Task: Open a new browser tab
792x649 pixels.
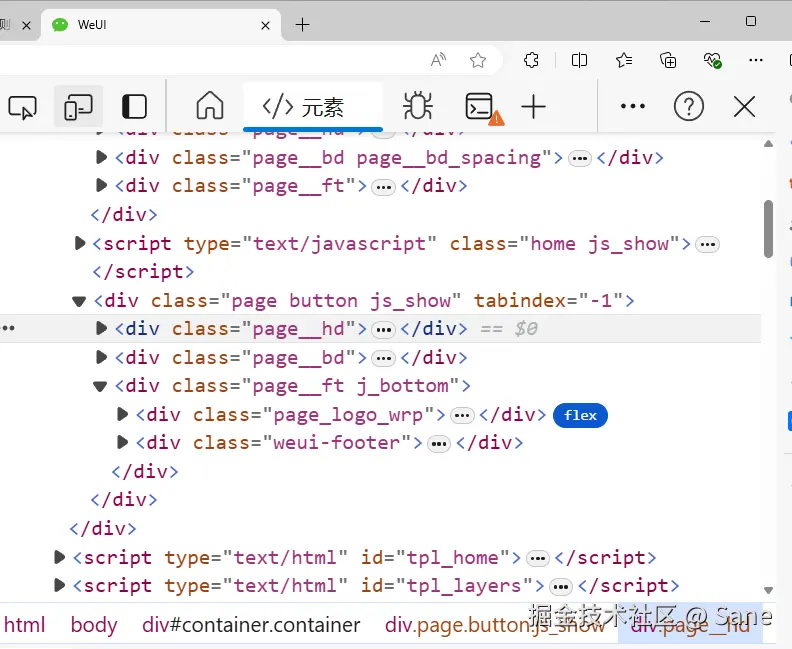Action: pyautogui.click(x=303, y=24)
